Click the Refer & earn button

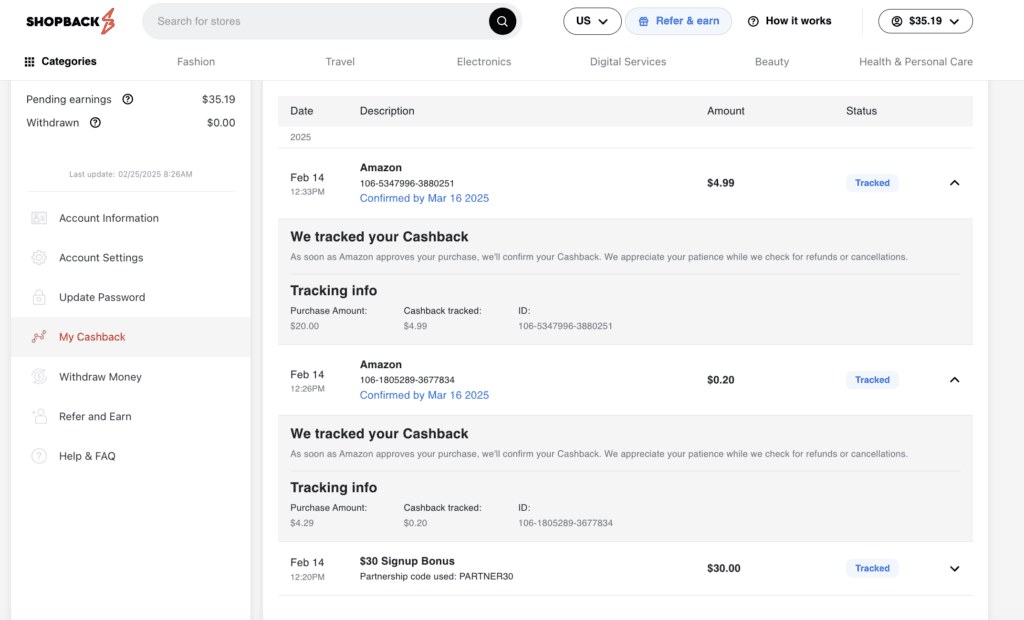point(678,20)
